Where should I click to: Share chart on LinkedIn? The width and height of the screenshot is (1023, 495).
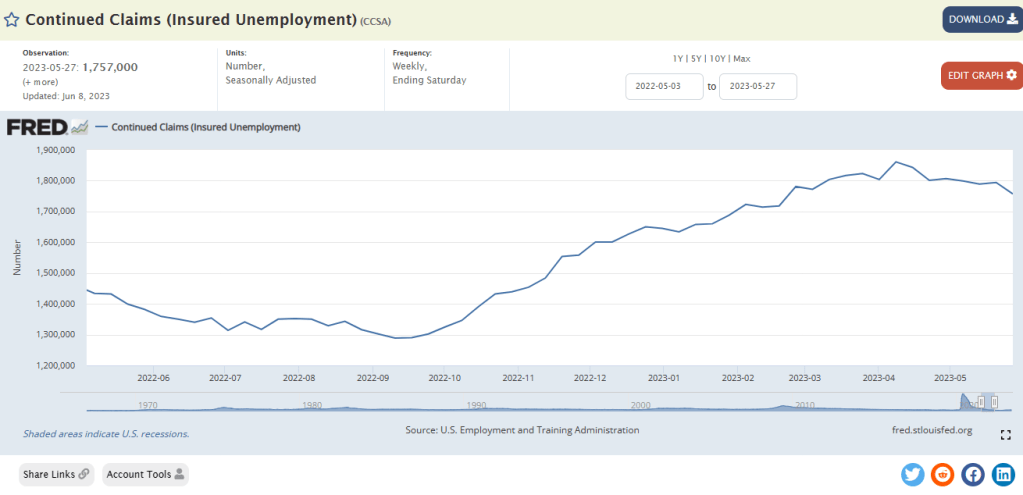click(1002, 474)
